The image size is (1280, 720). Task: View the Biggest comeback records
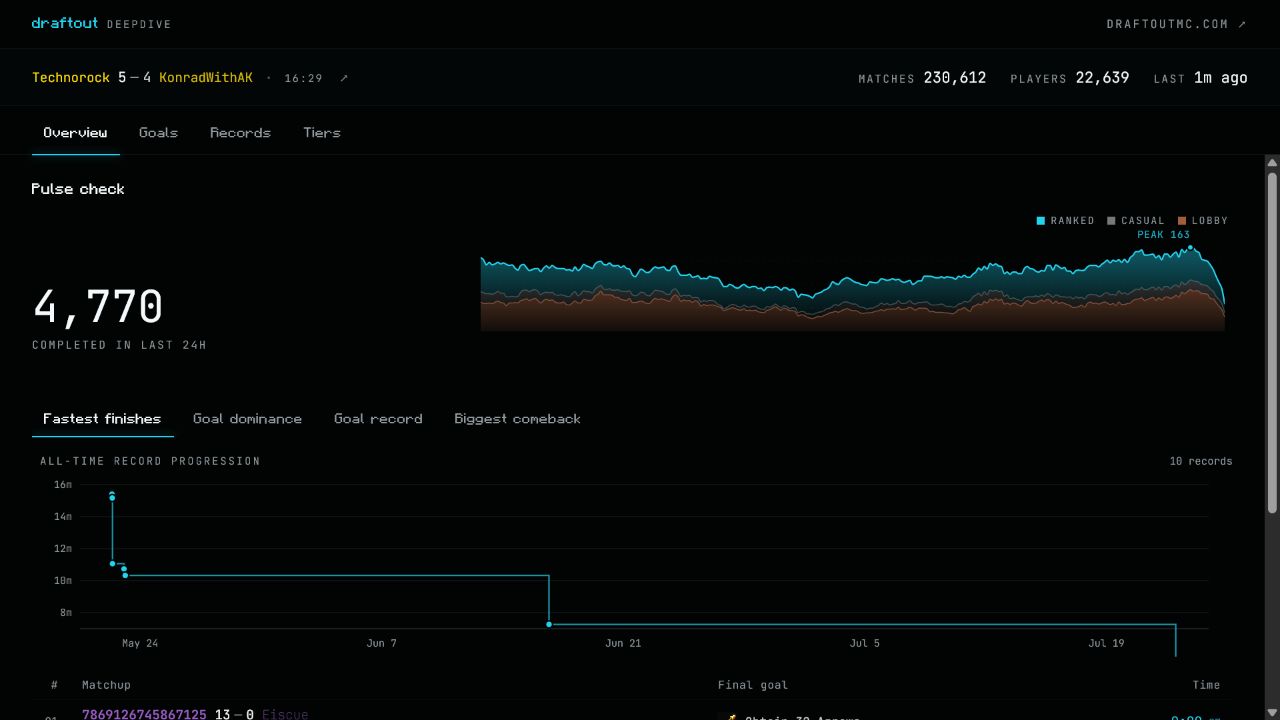tap(517, 419)
